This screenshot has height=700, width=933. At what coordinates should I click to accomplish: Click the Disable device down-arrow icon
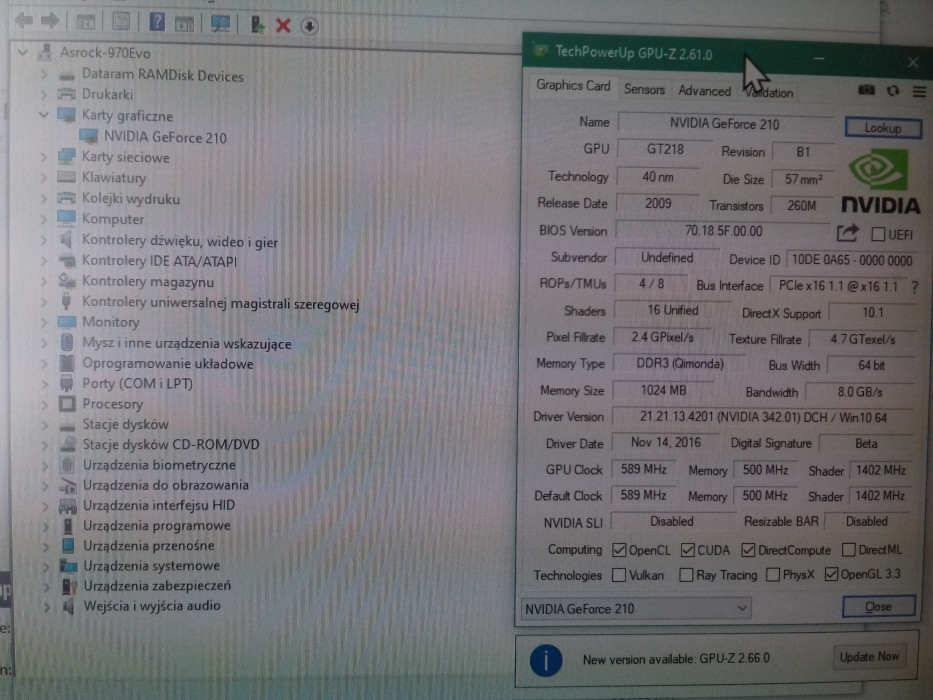(309, 26)
